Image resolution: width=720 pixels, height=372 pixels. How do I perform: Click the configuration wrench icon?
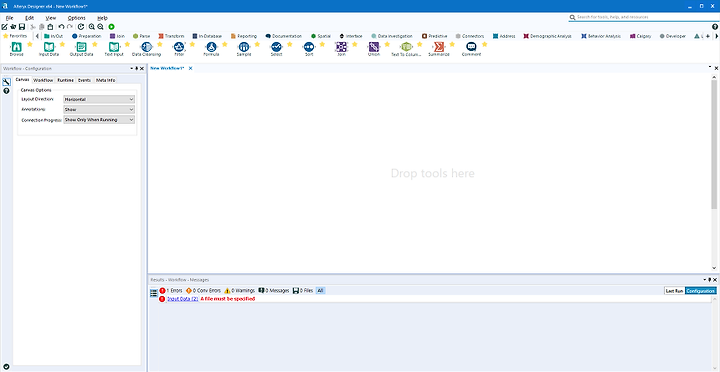(6, 82)
